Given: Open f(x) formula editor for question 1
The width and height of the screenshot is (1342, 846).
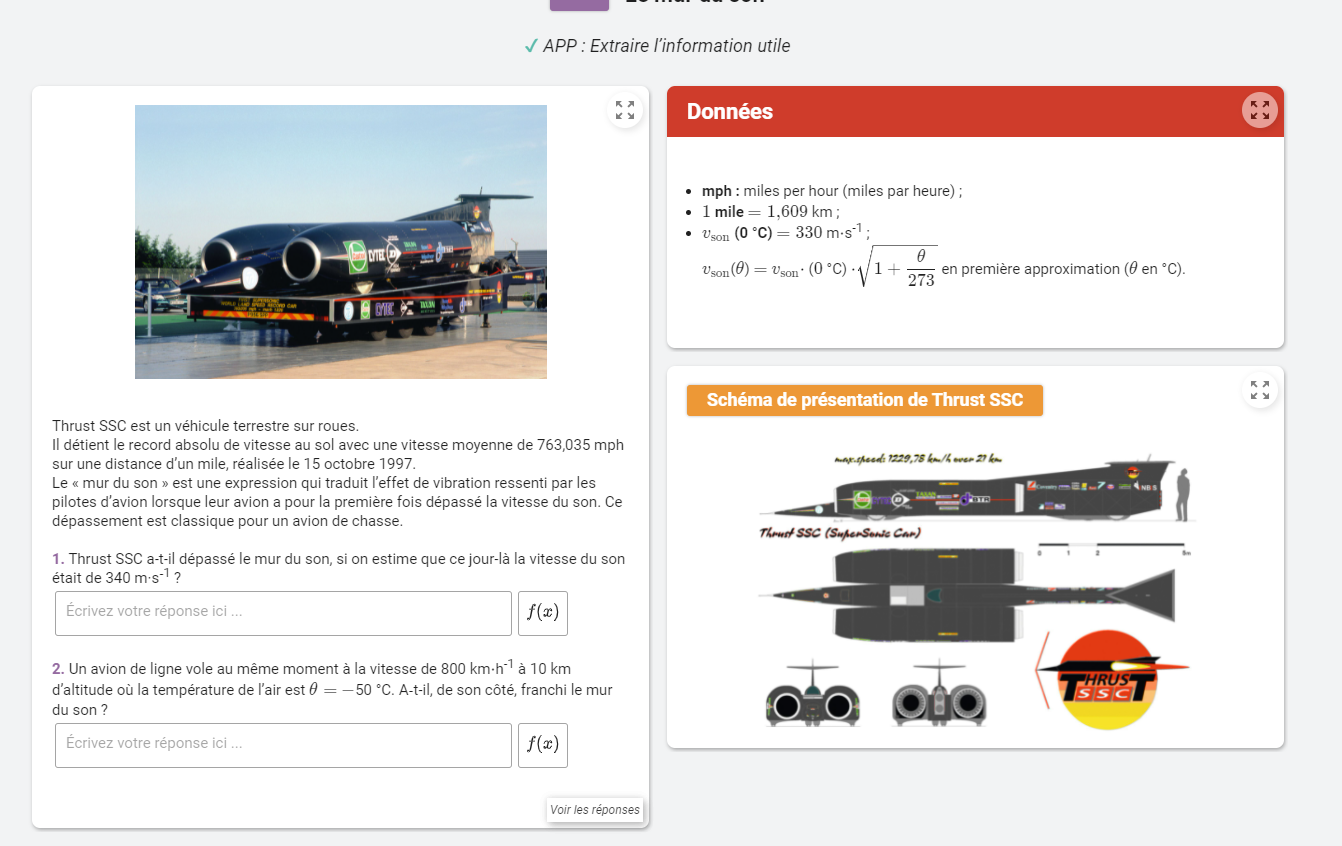Looking at the screenshot, I should click(542, 613).
